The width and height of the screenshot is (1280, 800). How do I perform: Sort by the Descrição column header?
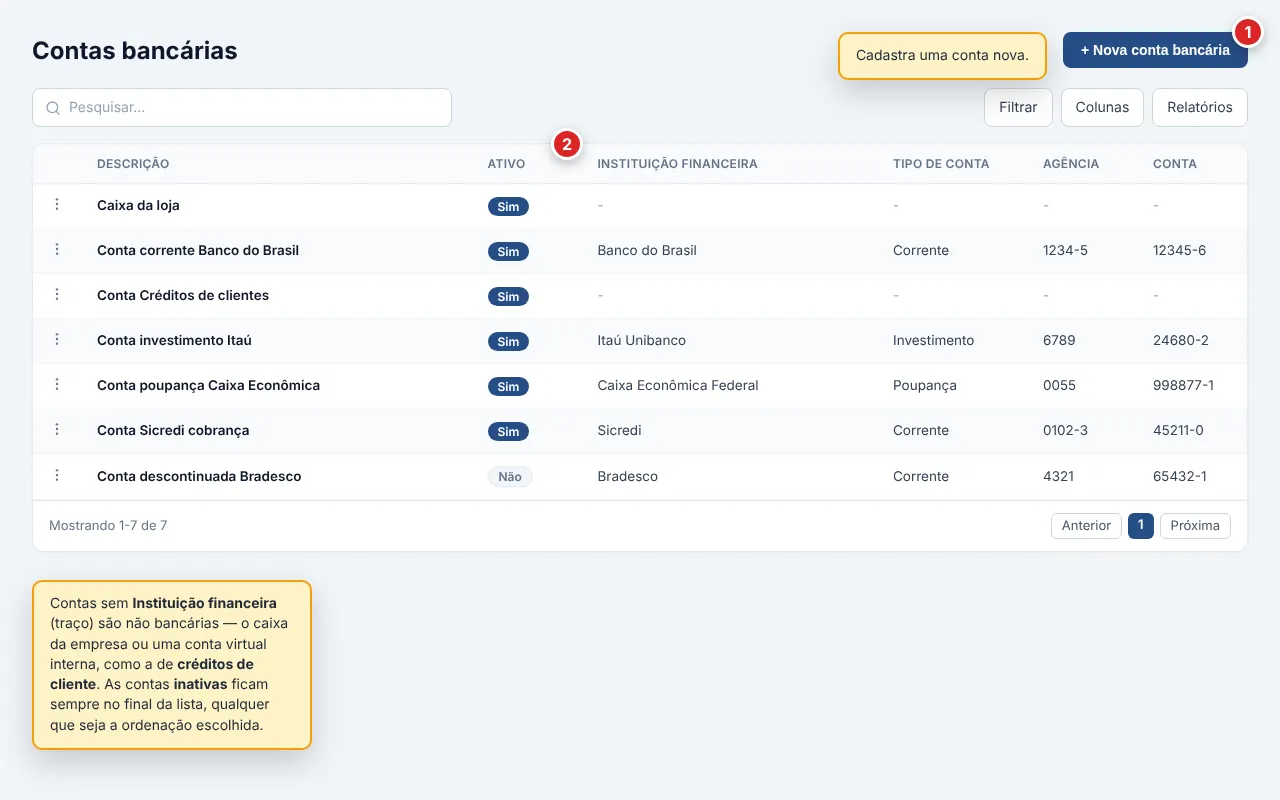133,164
